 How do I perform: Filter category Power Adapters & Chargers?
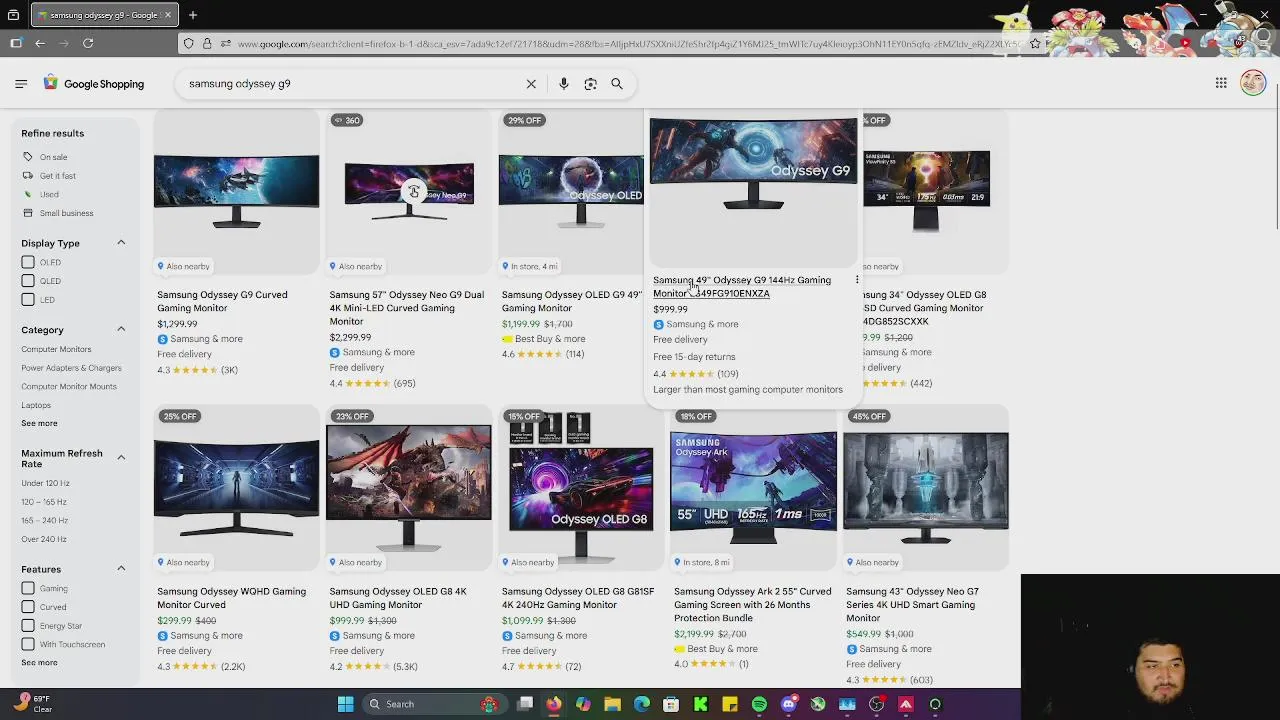pos(71,368)
